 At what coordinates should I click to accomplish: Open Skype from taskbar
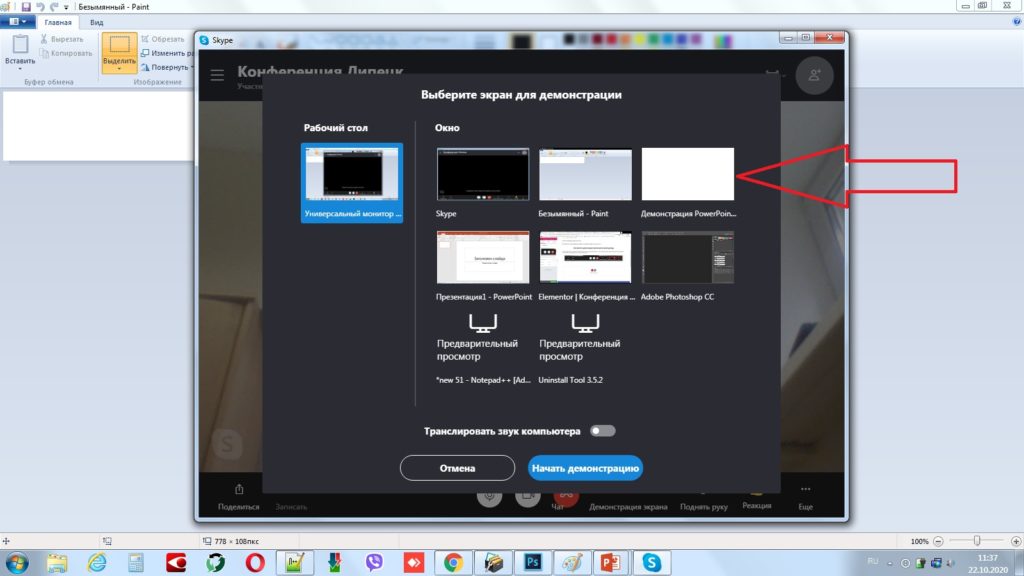(x=652, y=562)
